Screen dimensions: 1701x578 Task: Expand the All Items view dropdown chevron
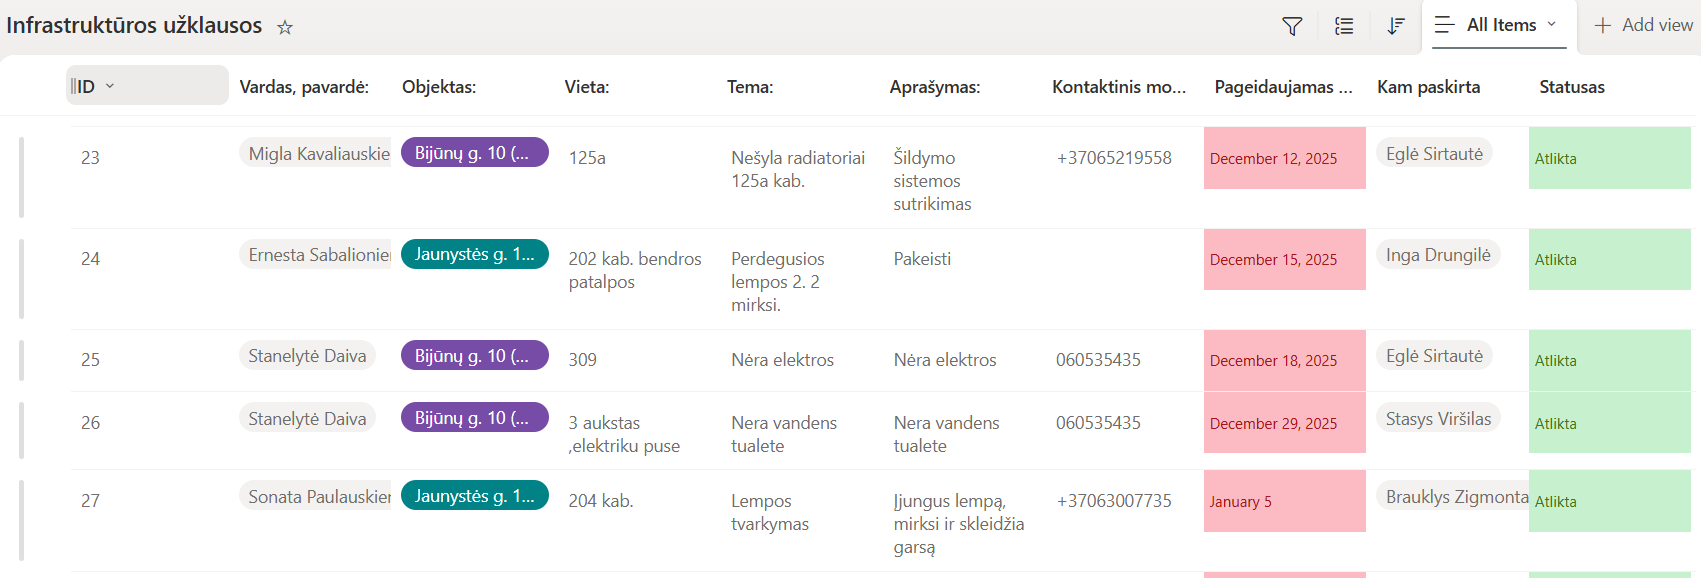[x=1552, y=24]
